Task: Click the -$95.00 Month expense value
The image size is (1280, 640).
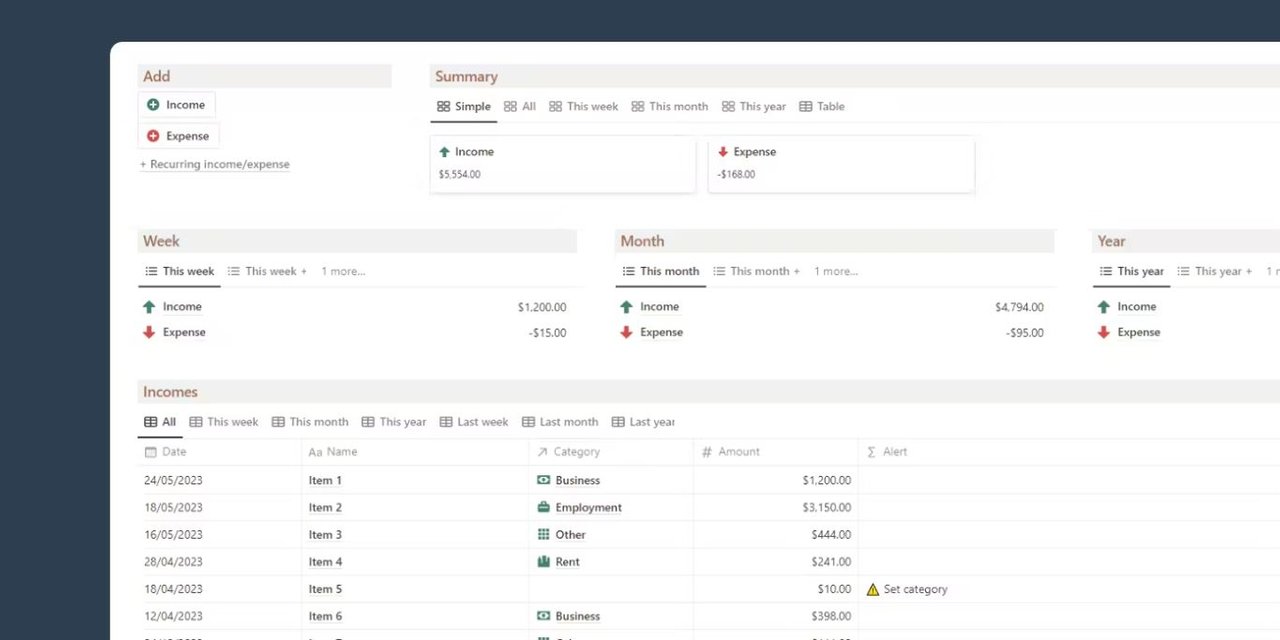Action: coord(1025,333)
